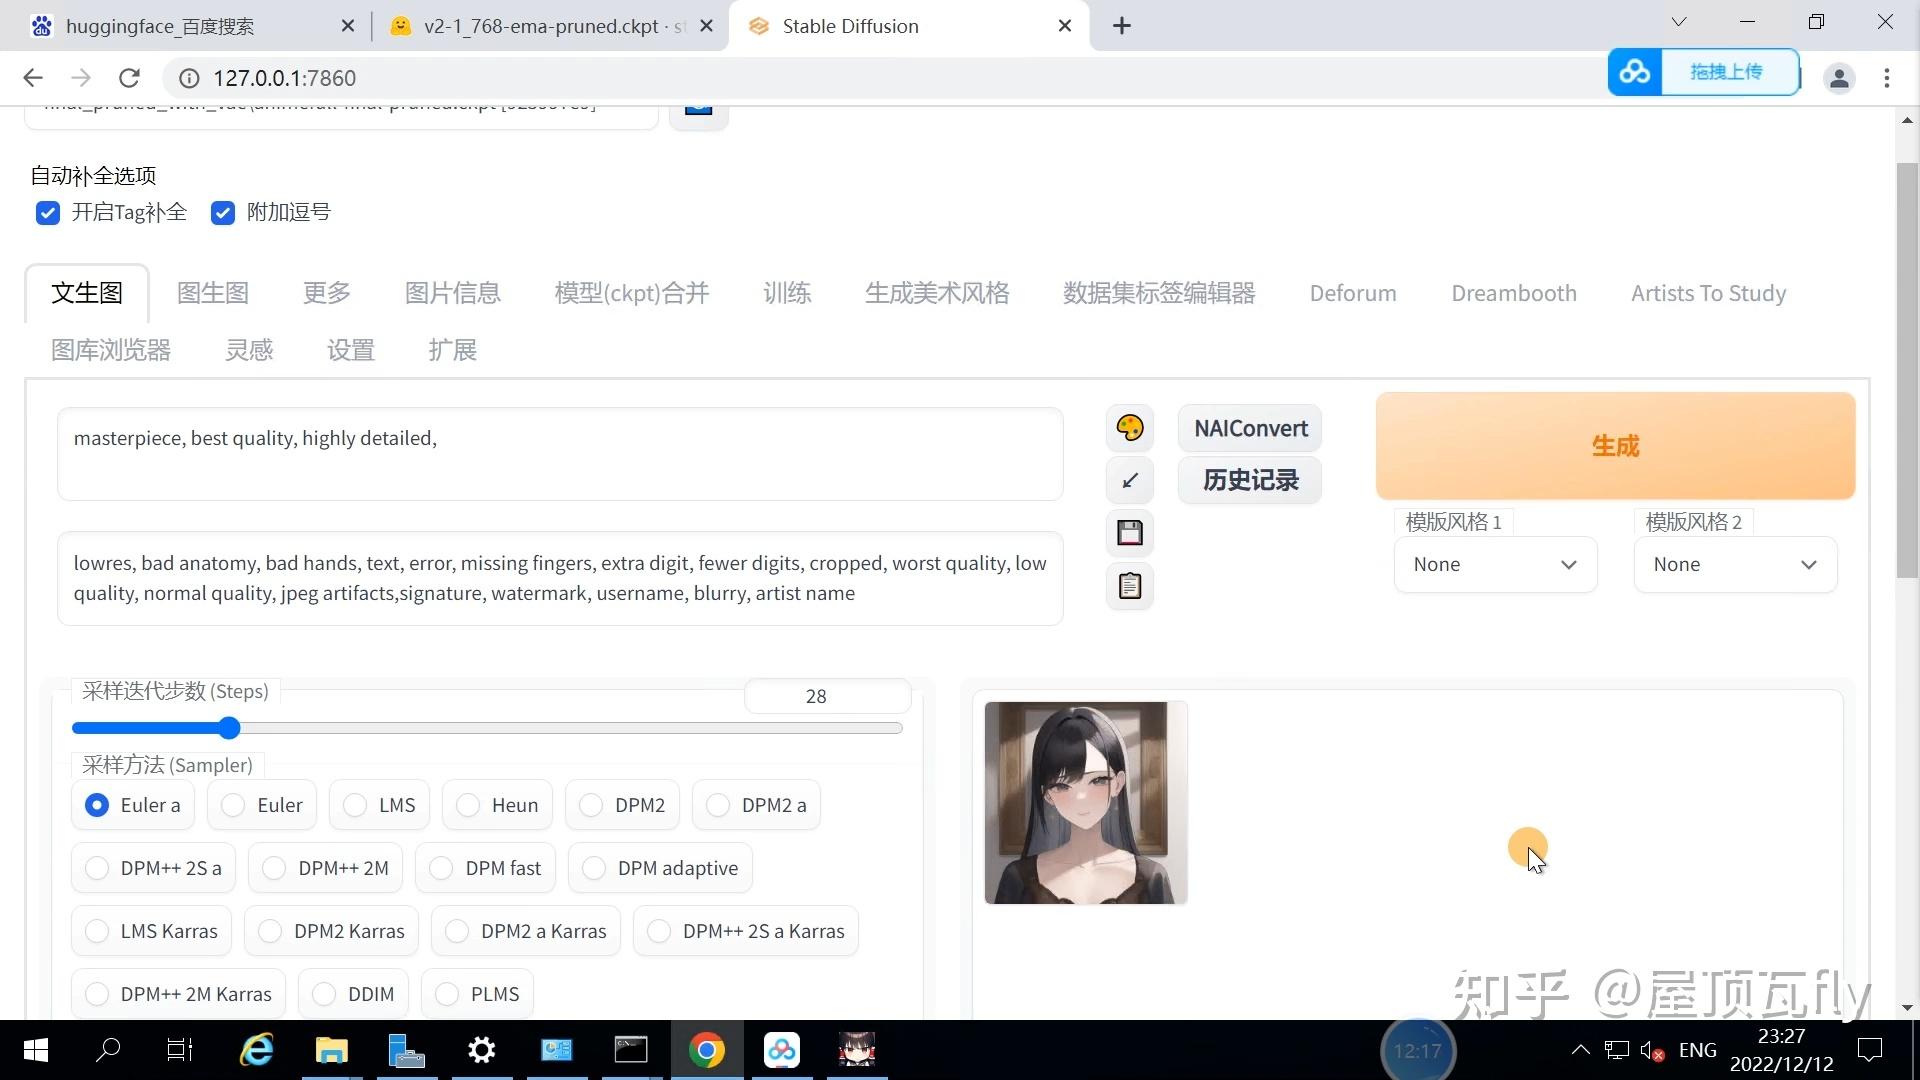Open Chrome tab search chevron
This screenshot has height=1080, width=1920.
tap(1679, 22)
